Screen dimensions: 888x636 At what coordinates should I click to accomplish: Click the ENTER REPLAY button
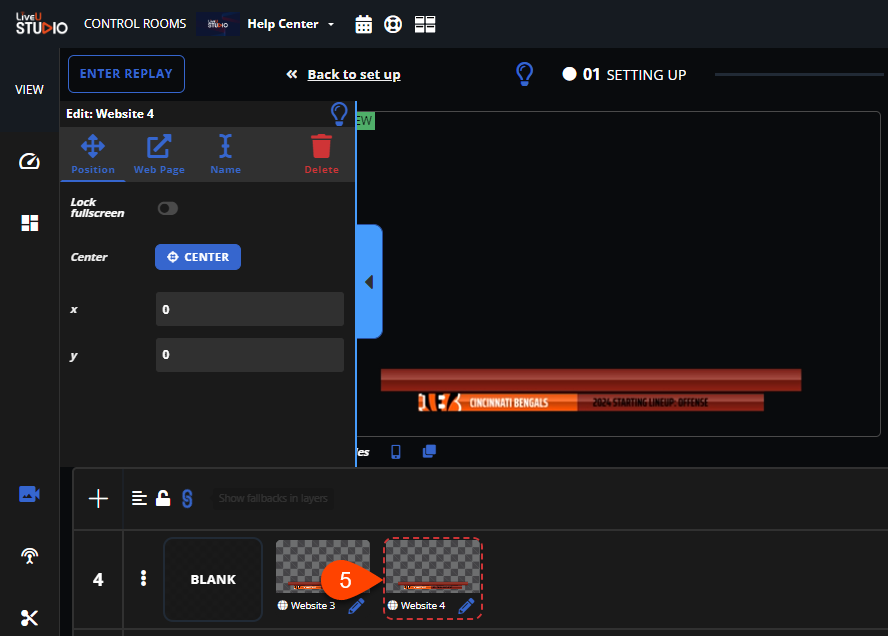point(126,74)
